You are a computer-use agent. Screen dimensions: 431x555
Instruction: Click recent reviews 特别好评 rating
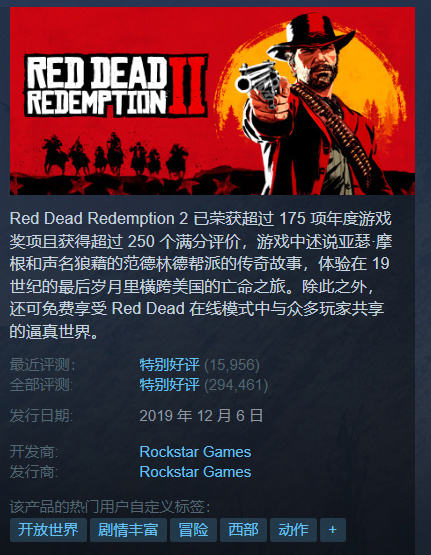coord(169,365)
